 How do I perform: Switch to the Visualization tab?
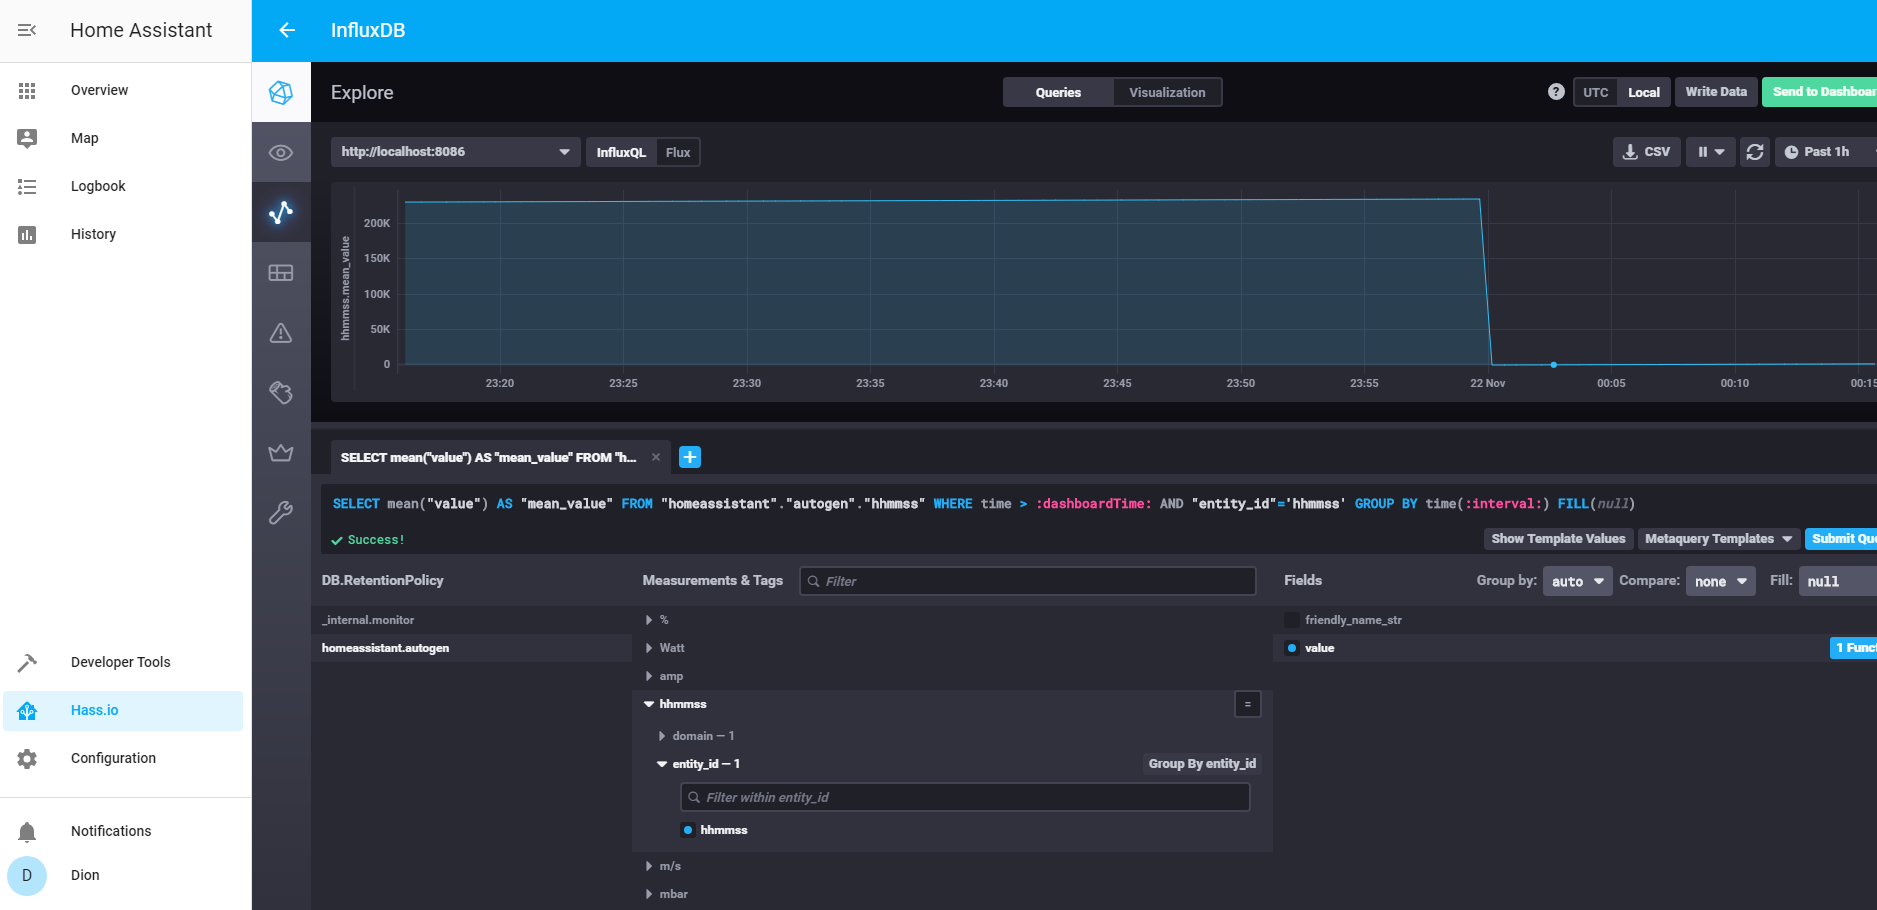tap(1167, 91)
